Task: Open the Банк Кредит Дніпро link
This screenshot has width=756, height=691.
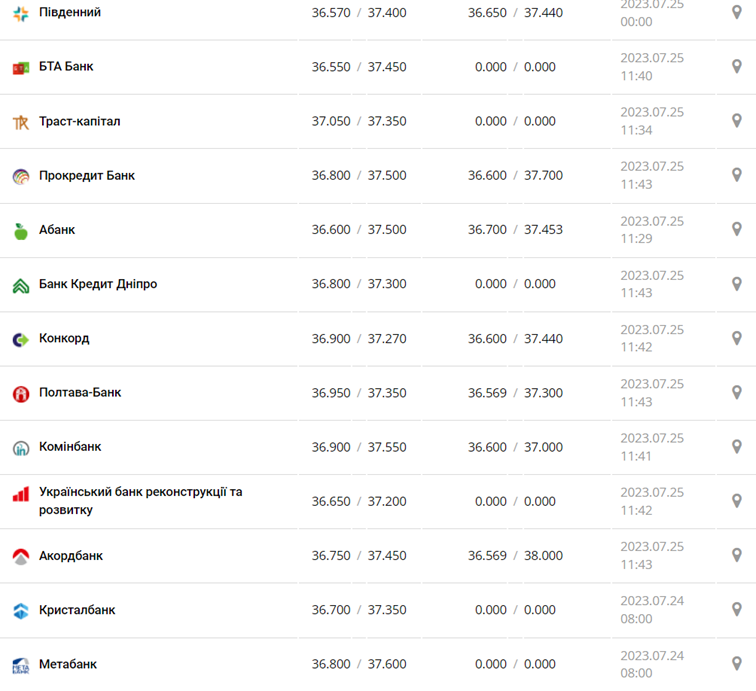Action: click(98, 284)
